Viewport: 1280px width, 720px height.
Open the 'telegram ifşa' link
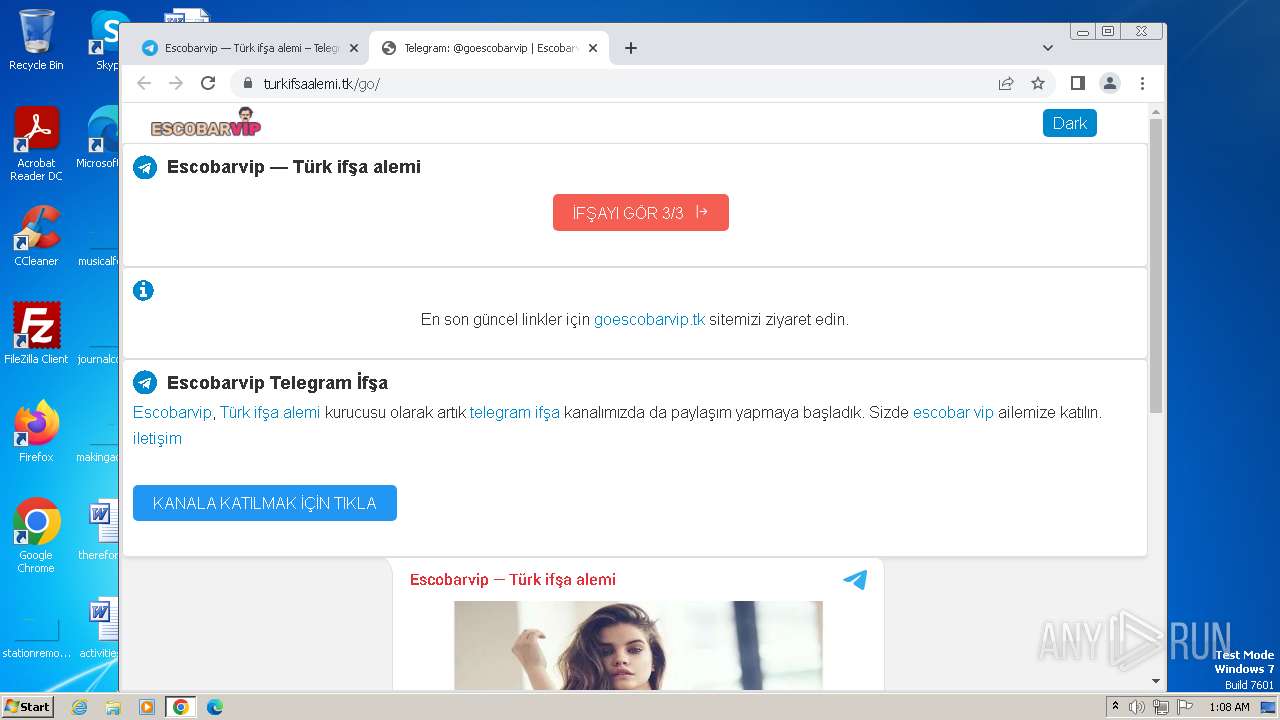(515, 412)
